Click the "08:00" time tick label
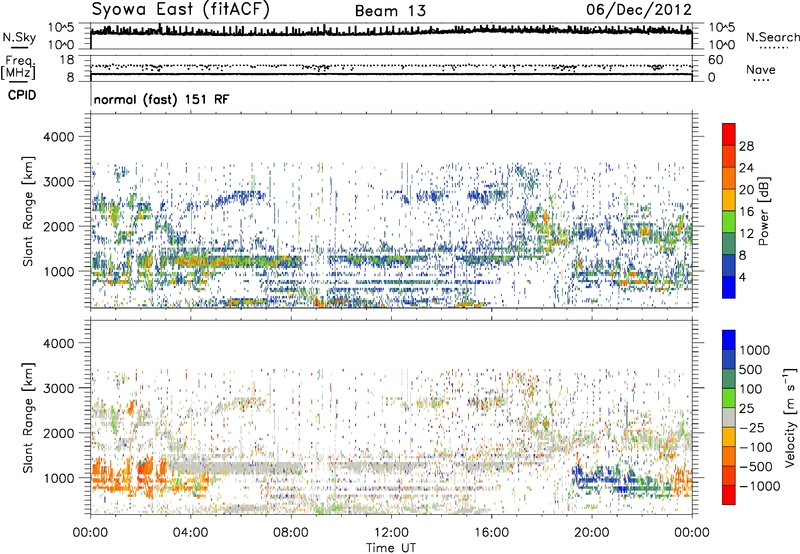 (291, 533)
